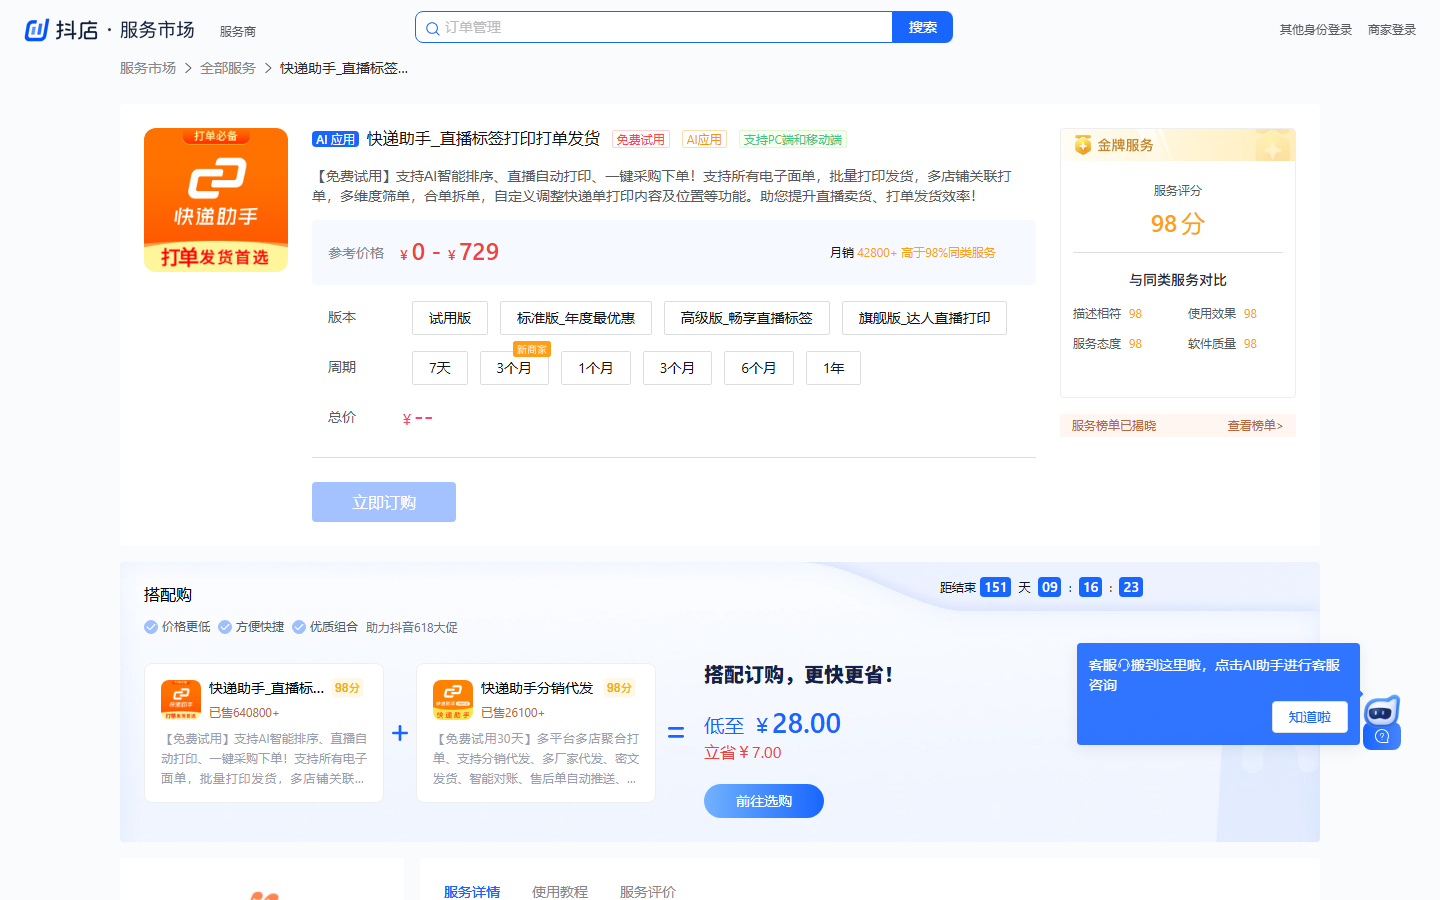This screenshot has width=1440, height=900.
Task: Go to 全部服务 breadcrumb
Action: point(228,68)
